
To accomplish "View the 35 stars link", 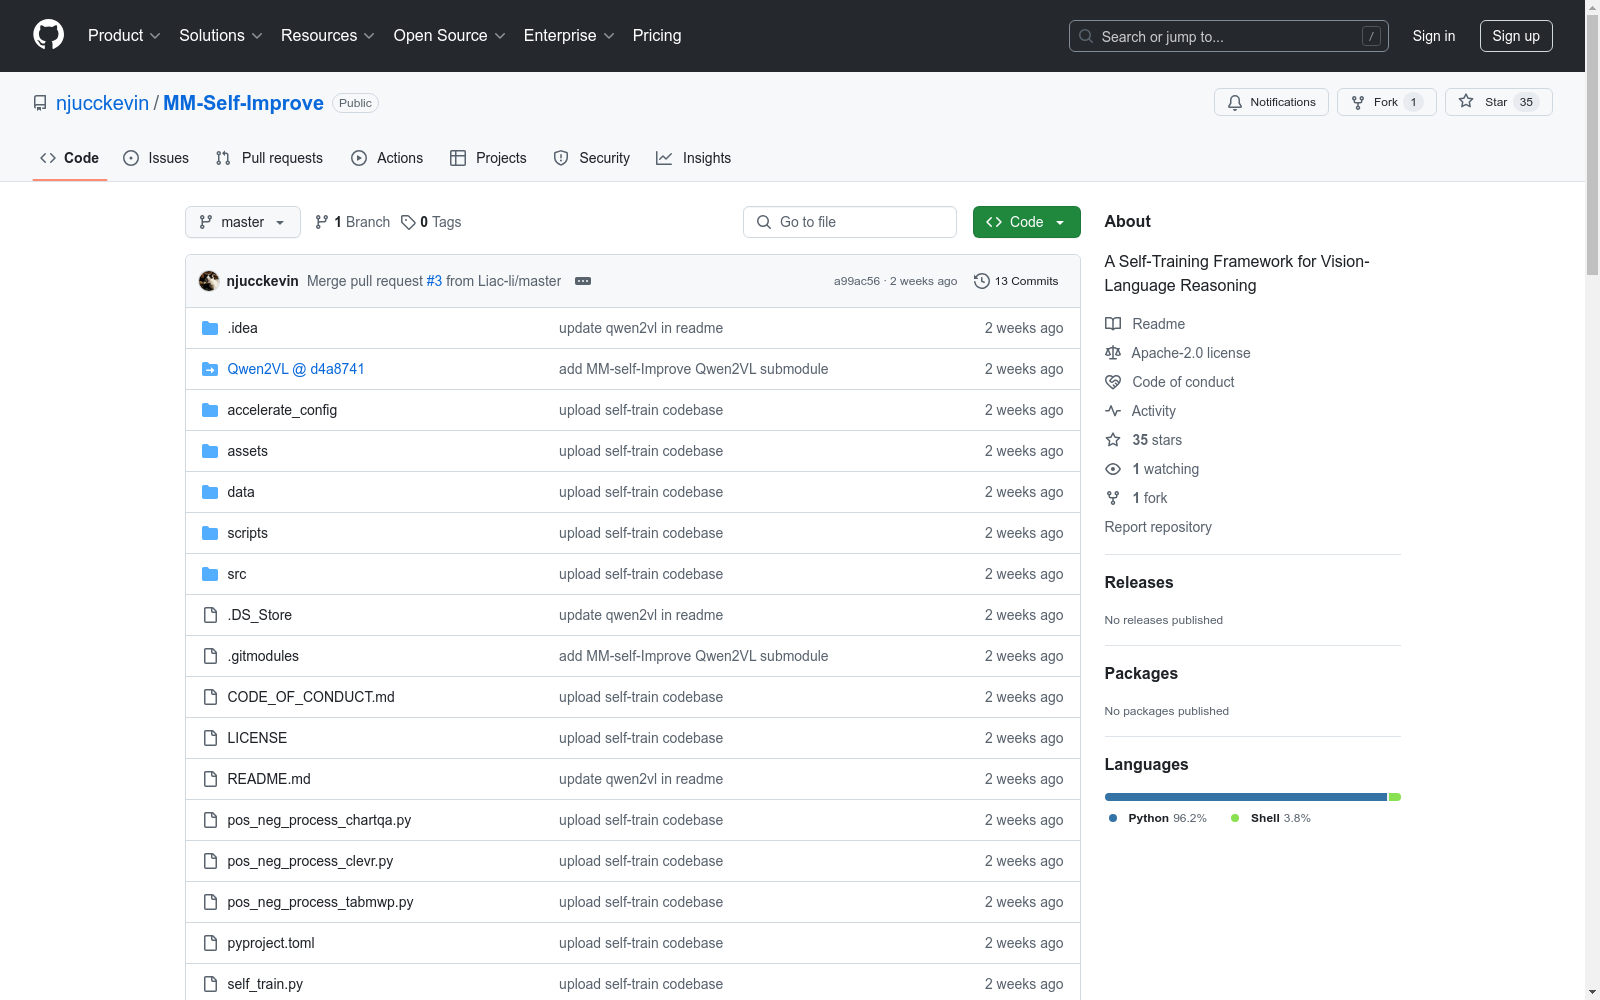I will click(x=1144, y=440).
